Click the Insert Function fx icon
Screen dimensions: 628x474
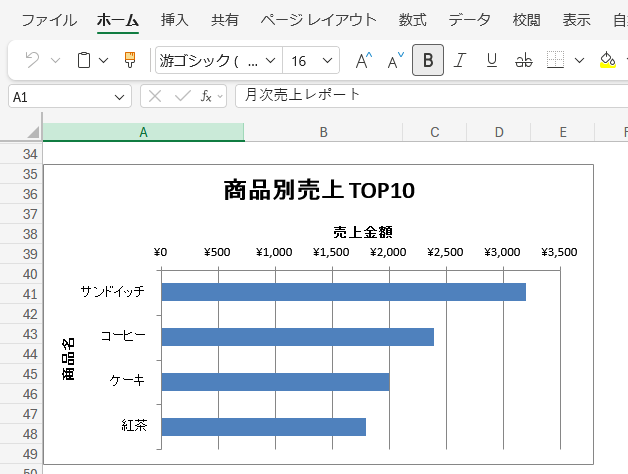206,97
